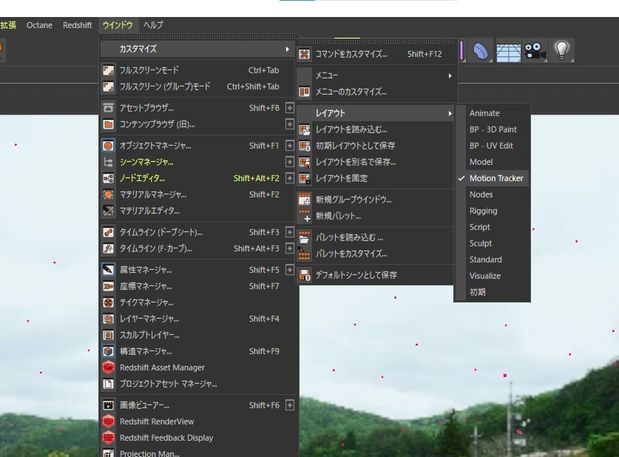Select the BP - 3D Paint layout
The image size is (619, 457).
point(492,129)
